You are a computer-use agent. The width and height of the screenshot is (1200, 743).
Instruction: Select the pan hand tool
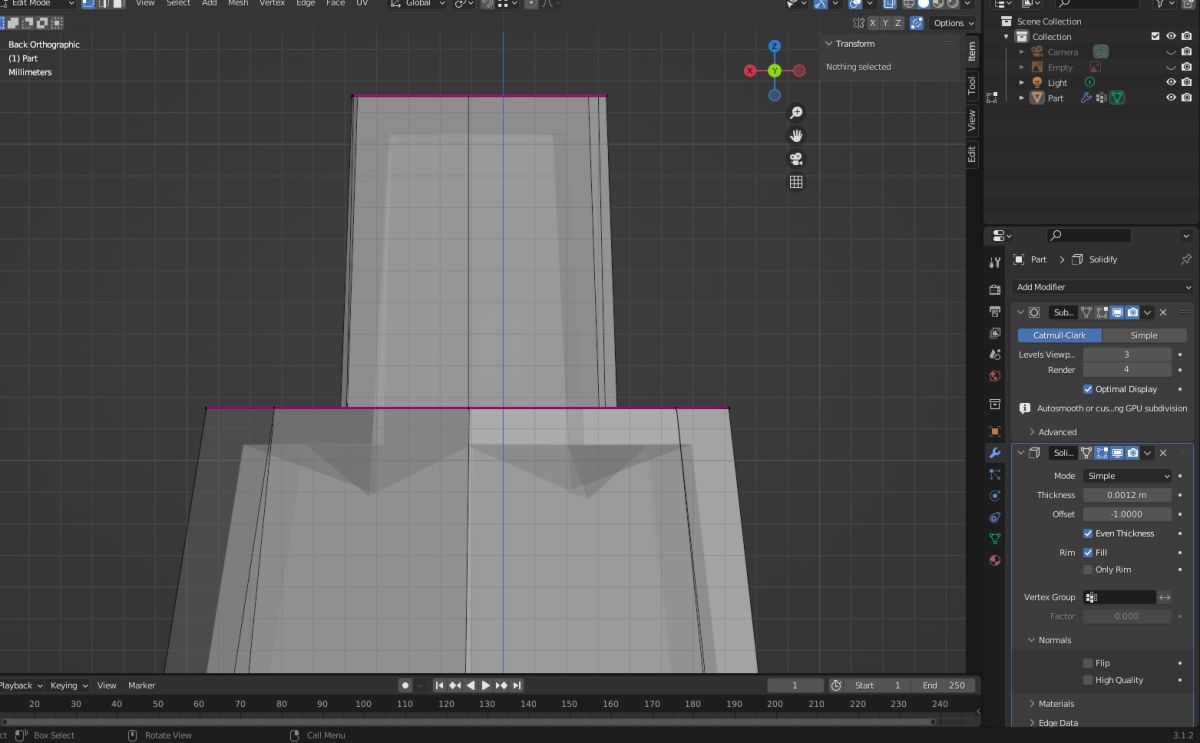coord(796,136)
